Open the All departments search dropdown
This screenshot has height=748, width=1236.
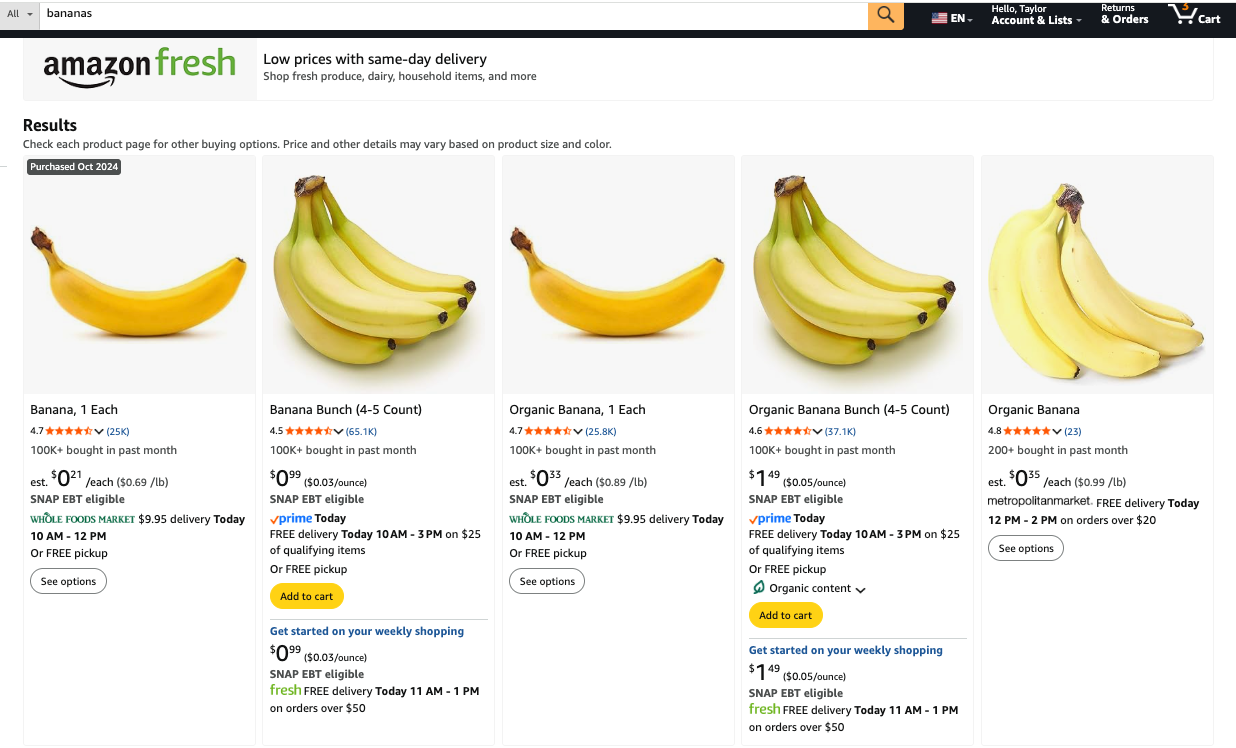tap(20, 14)
